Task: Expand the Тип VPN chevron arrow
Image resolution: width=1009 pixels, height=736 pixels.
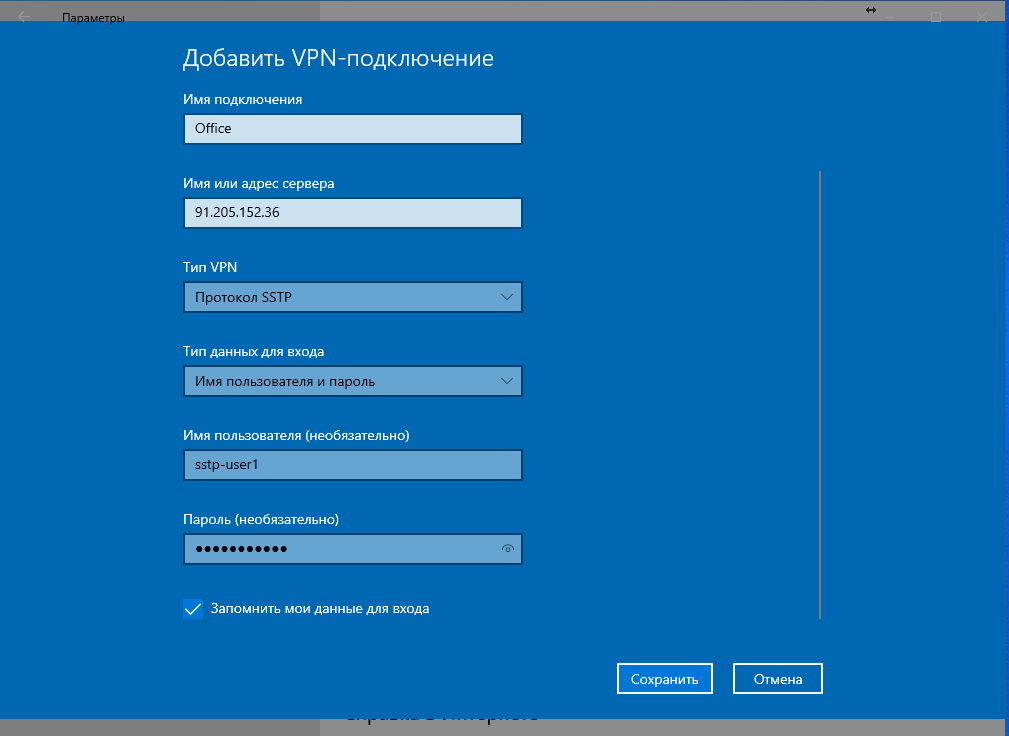Action: pos(506,297)
